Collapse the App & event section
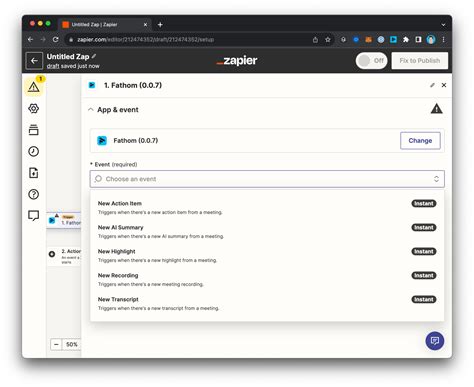 click(x=91, y=110)
